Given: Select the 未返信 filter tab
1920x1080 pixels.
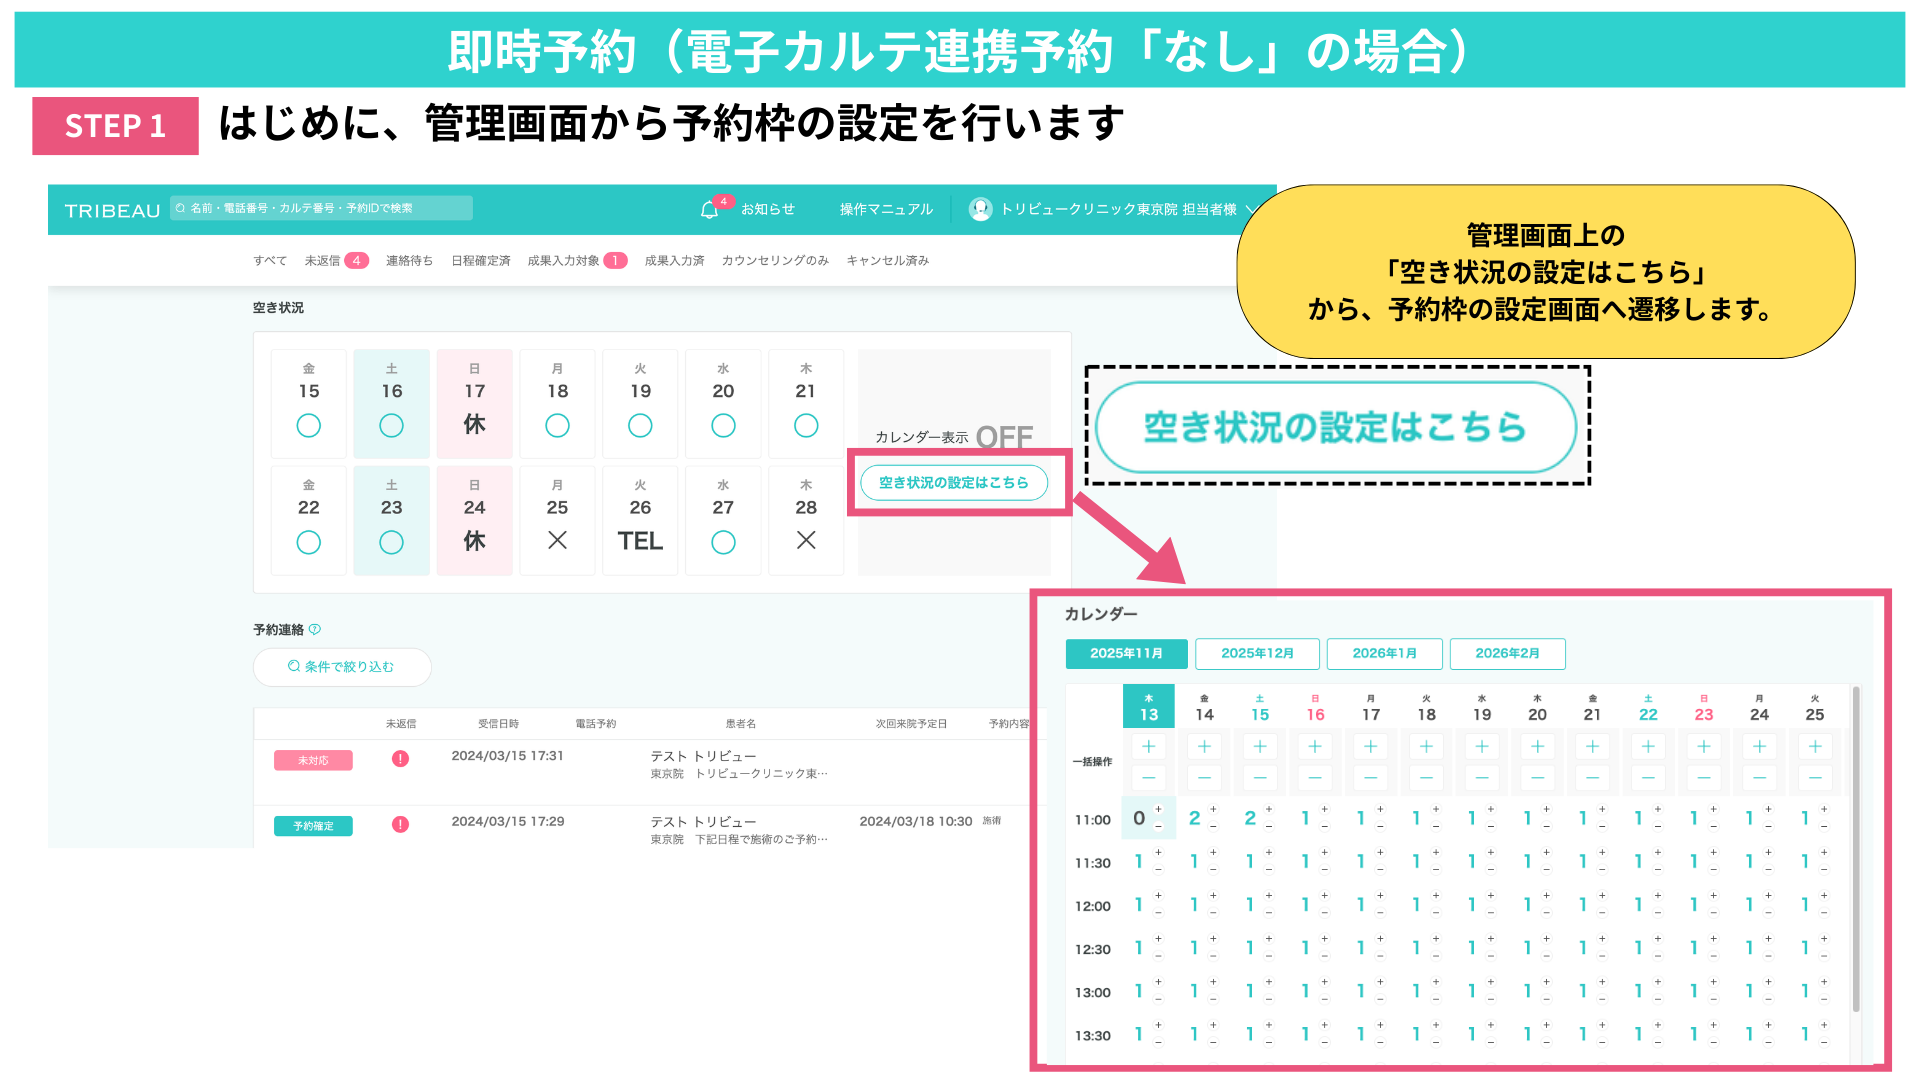Looking at the screenshot, I should [x=323, y=261].
